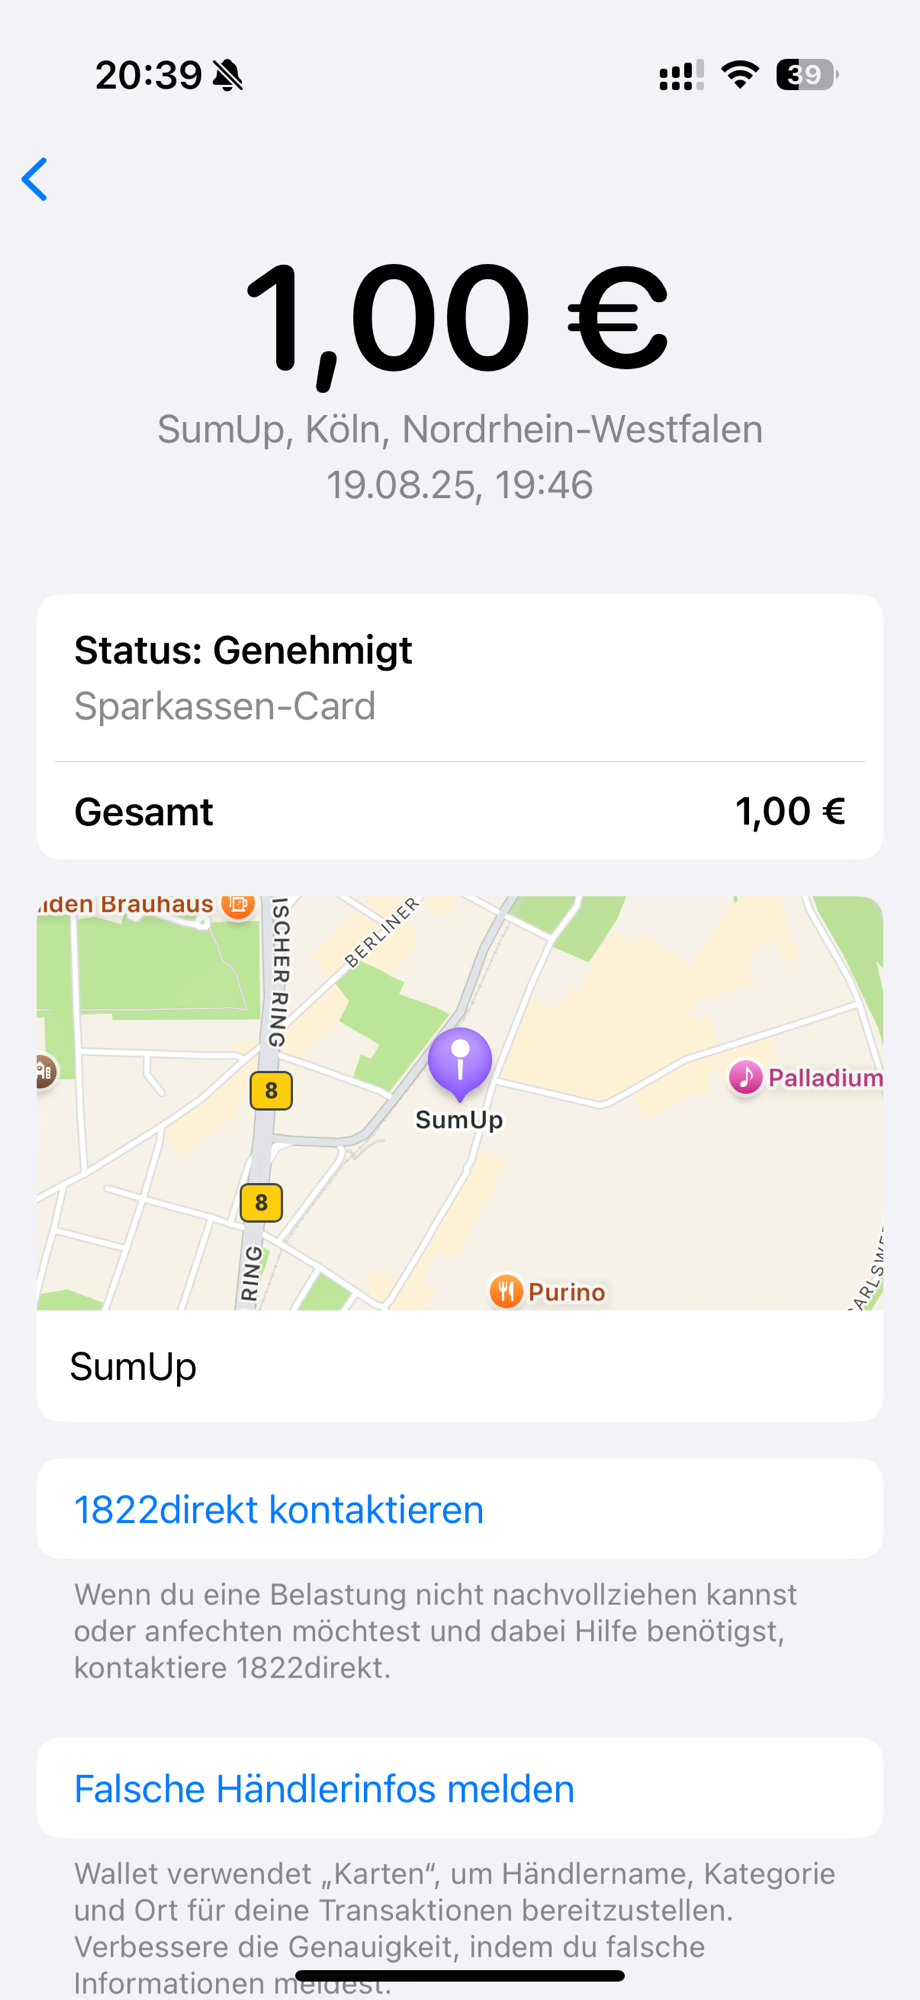Tap the Purino restaurant icon

pyautogui.click(x=506, y=1291)
